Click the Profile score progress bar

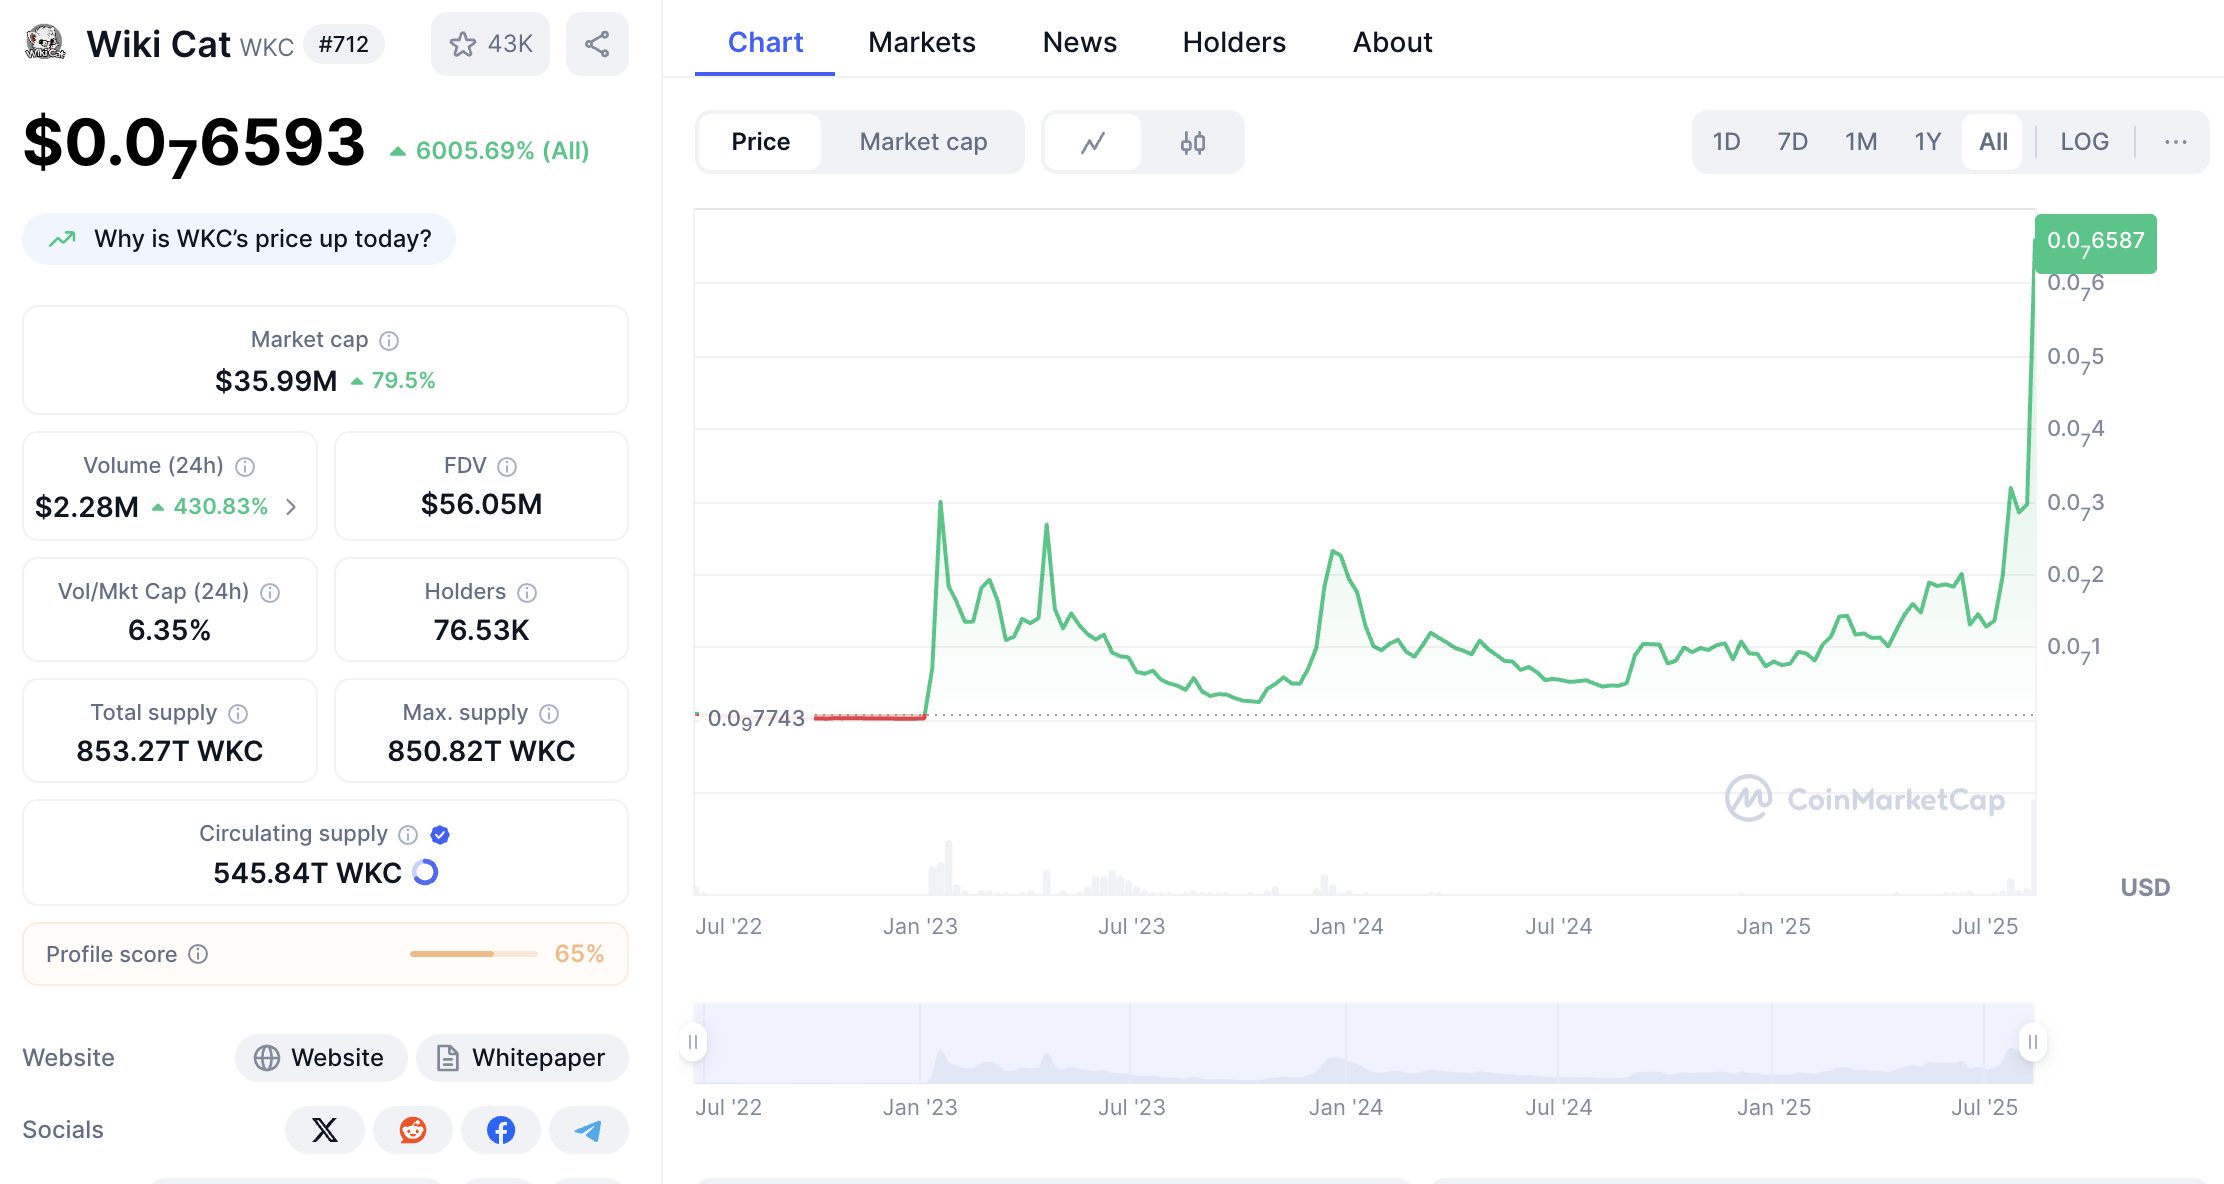point(473,954)
